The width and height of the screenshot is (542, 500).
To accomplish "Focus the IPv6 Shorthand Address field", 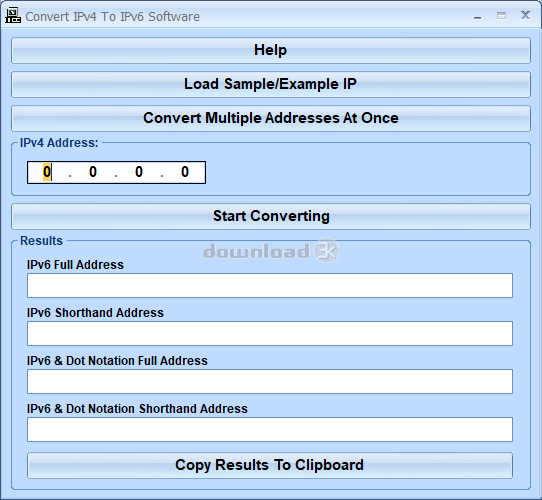I will [x=270, y=333].
